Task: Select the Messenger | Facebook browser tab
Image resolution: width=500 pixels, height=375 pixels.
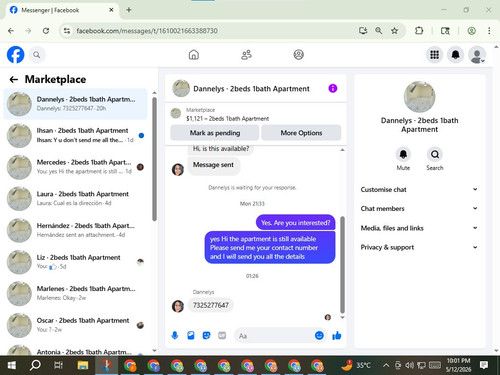Action: pos(62,10)
